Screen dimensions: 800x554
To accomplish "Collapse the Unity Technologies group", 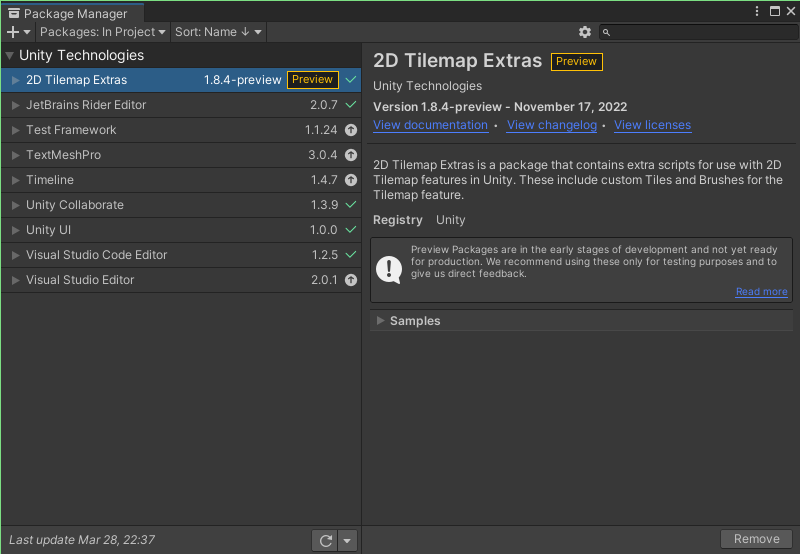I will (9, 56).
